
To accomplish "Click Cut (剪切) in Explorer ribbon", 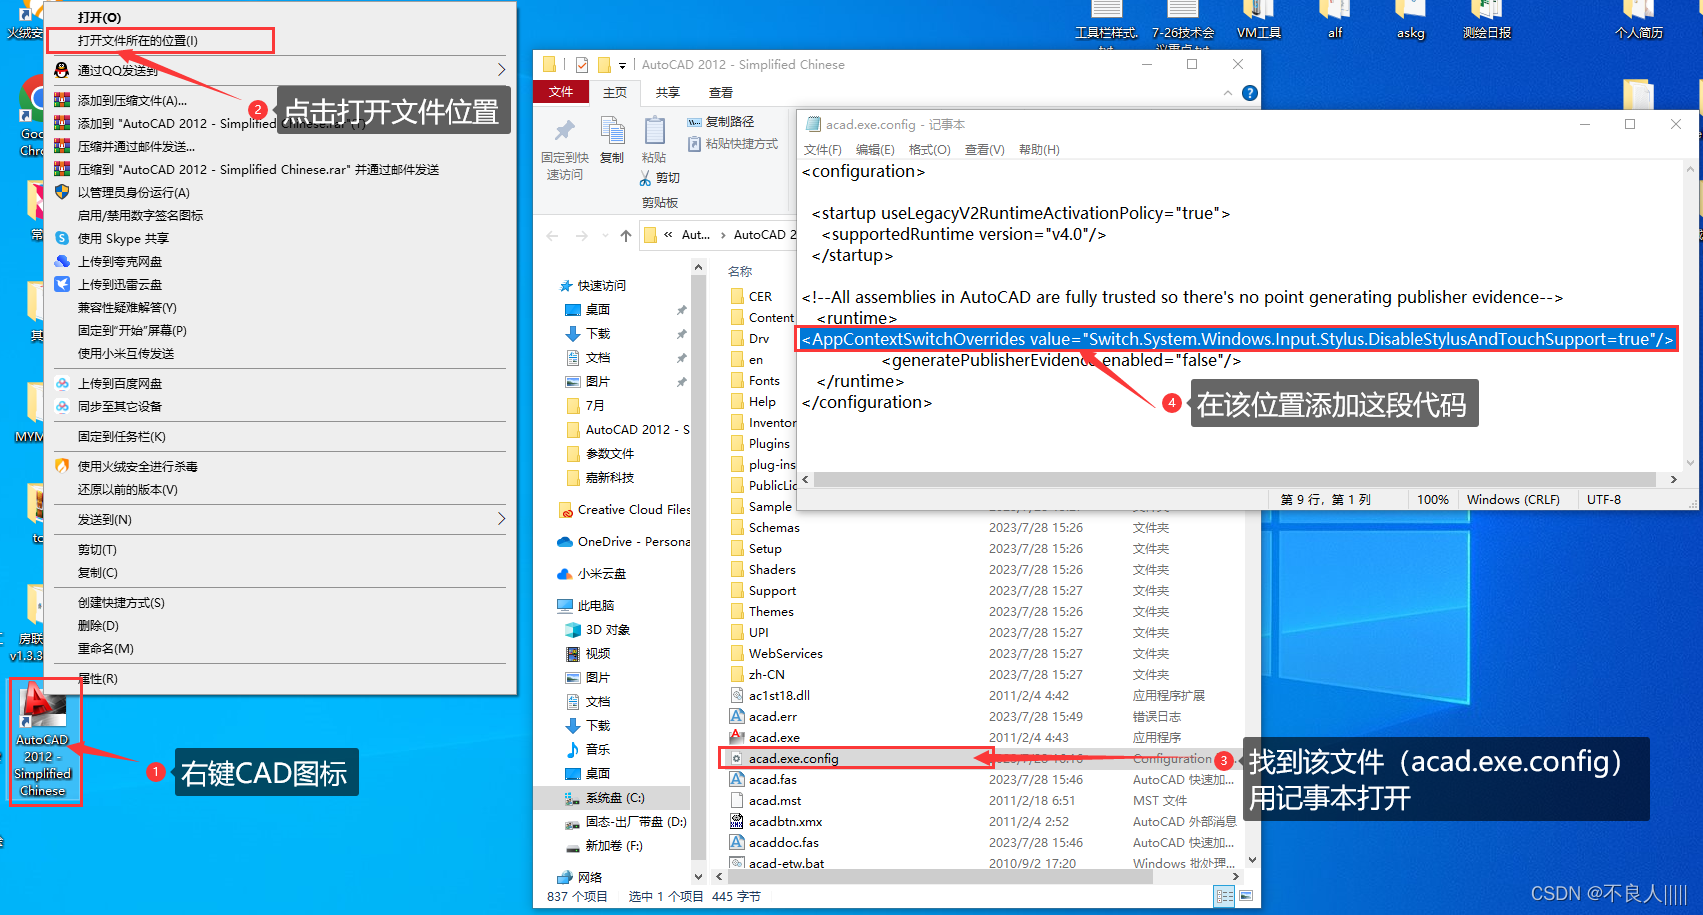I will click(659, 178).
